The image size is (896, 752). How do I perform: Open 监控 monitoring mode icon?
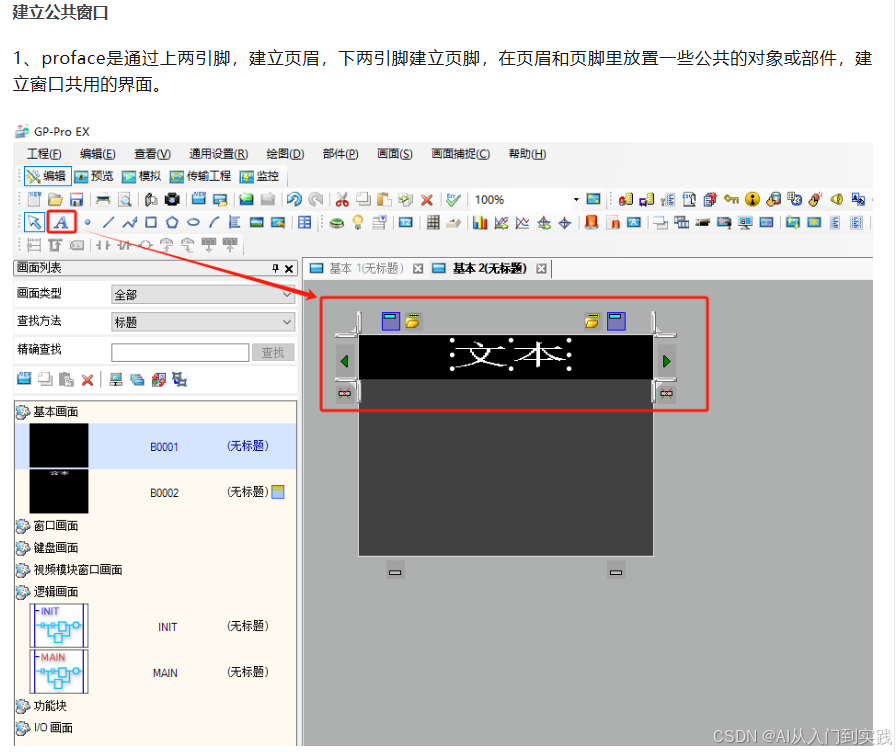pos(260,174)
